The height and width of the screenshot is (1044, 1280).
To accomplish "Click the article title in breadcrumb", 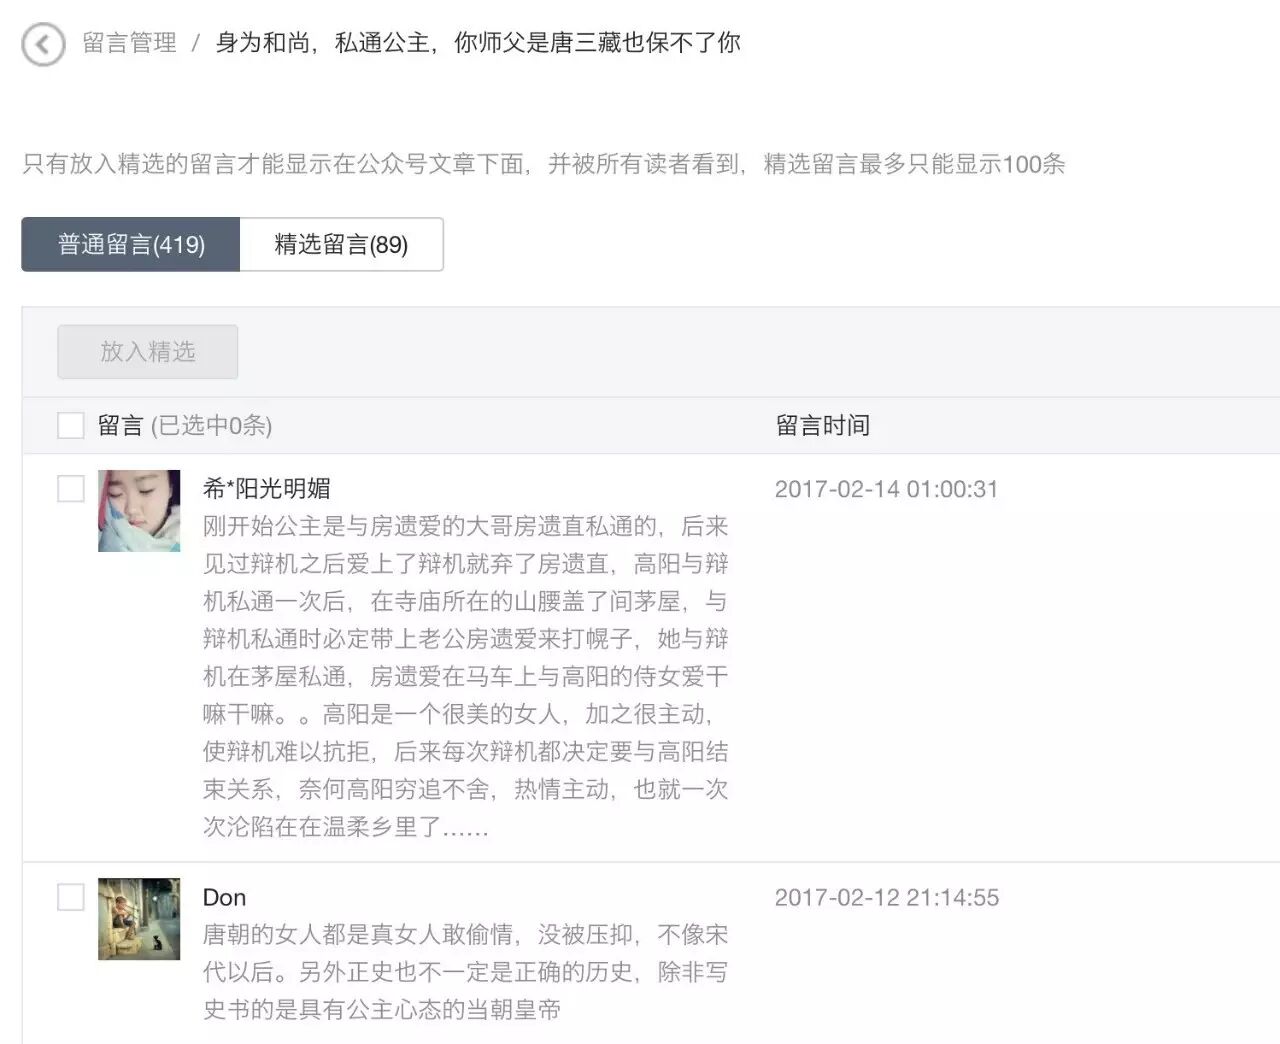I will pyautogui.click(x=478, y=43).
